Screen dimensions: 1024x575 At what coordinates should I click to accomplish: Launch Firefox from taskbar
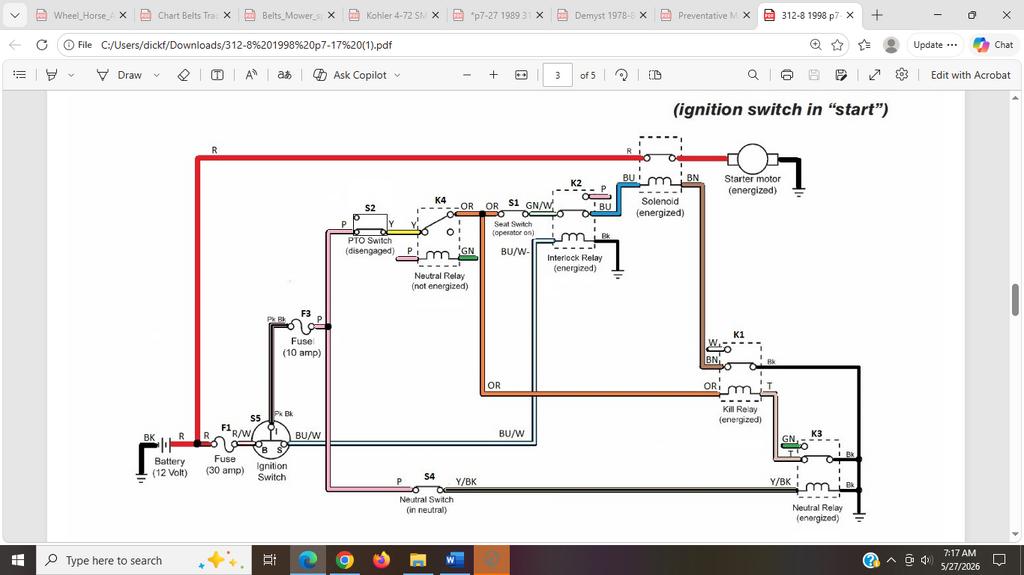pyautogui.click(x=381, y=560)
